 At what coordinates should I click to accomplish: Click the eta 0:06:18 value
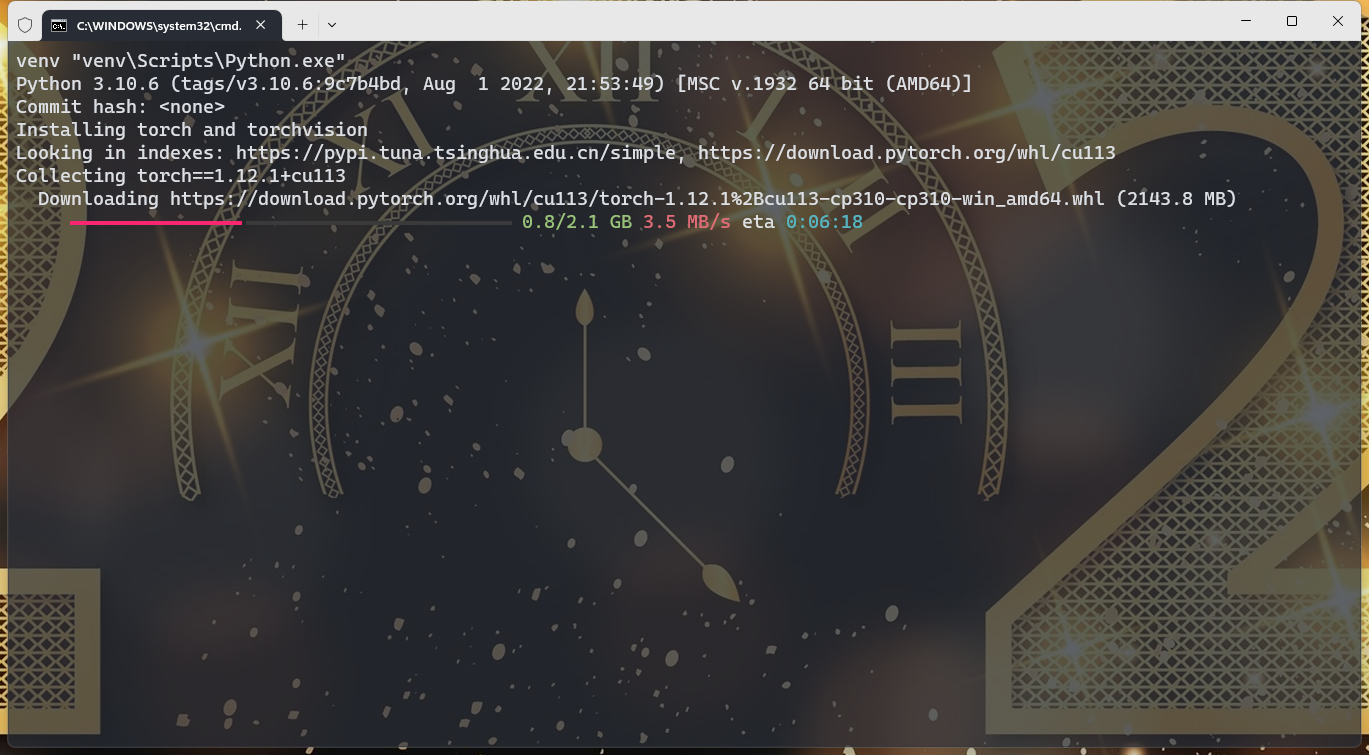[802, 222]
